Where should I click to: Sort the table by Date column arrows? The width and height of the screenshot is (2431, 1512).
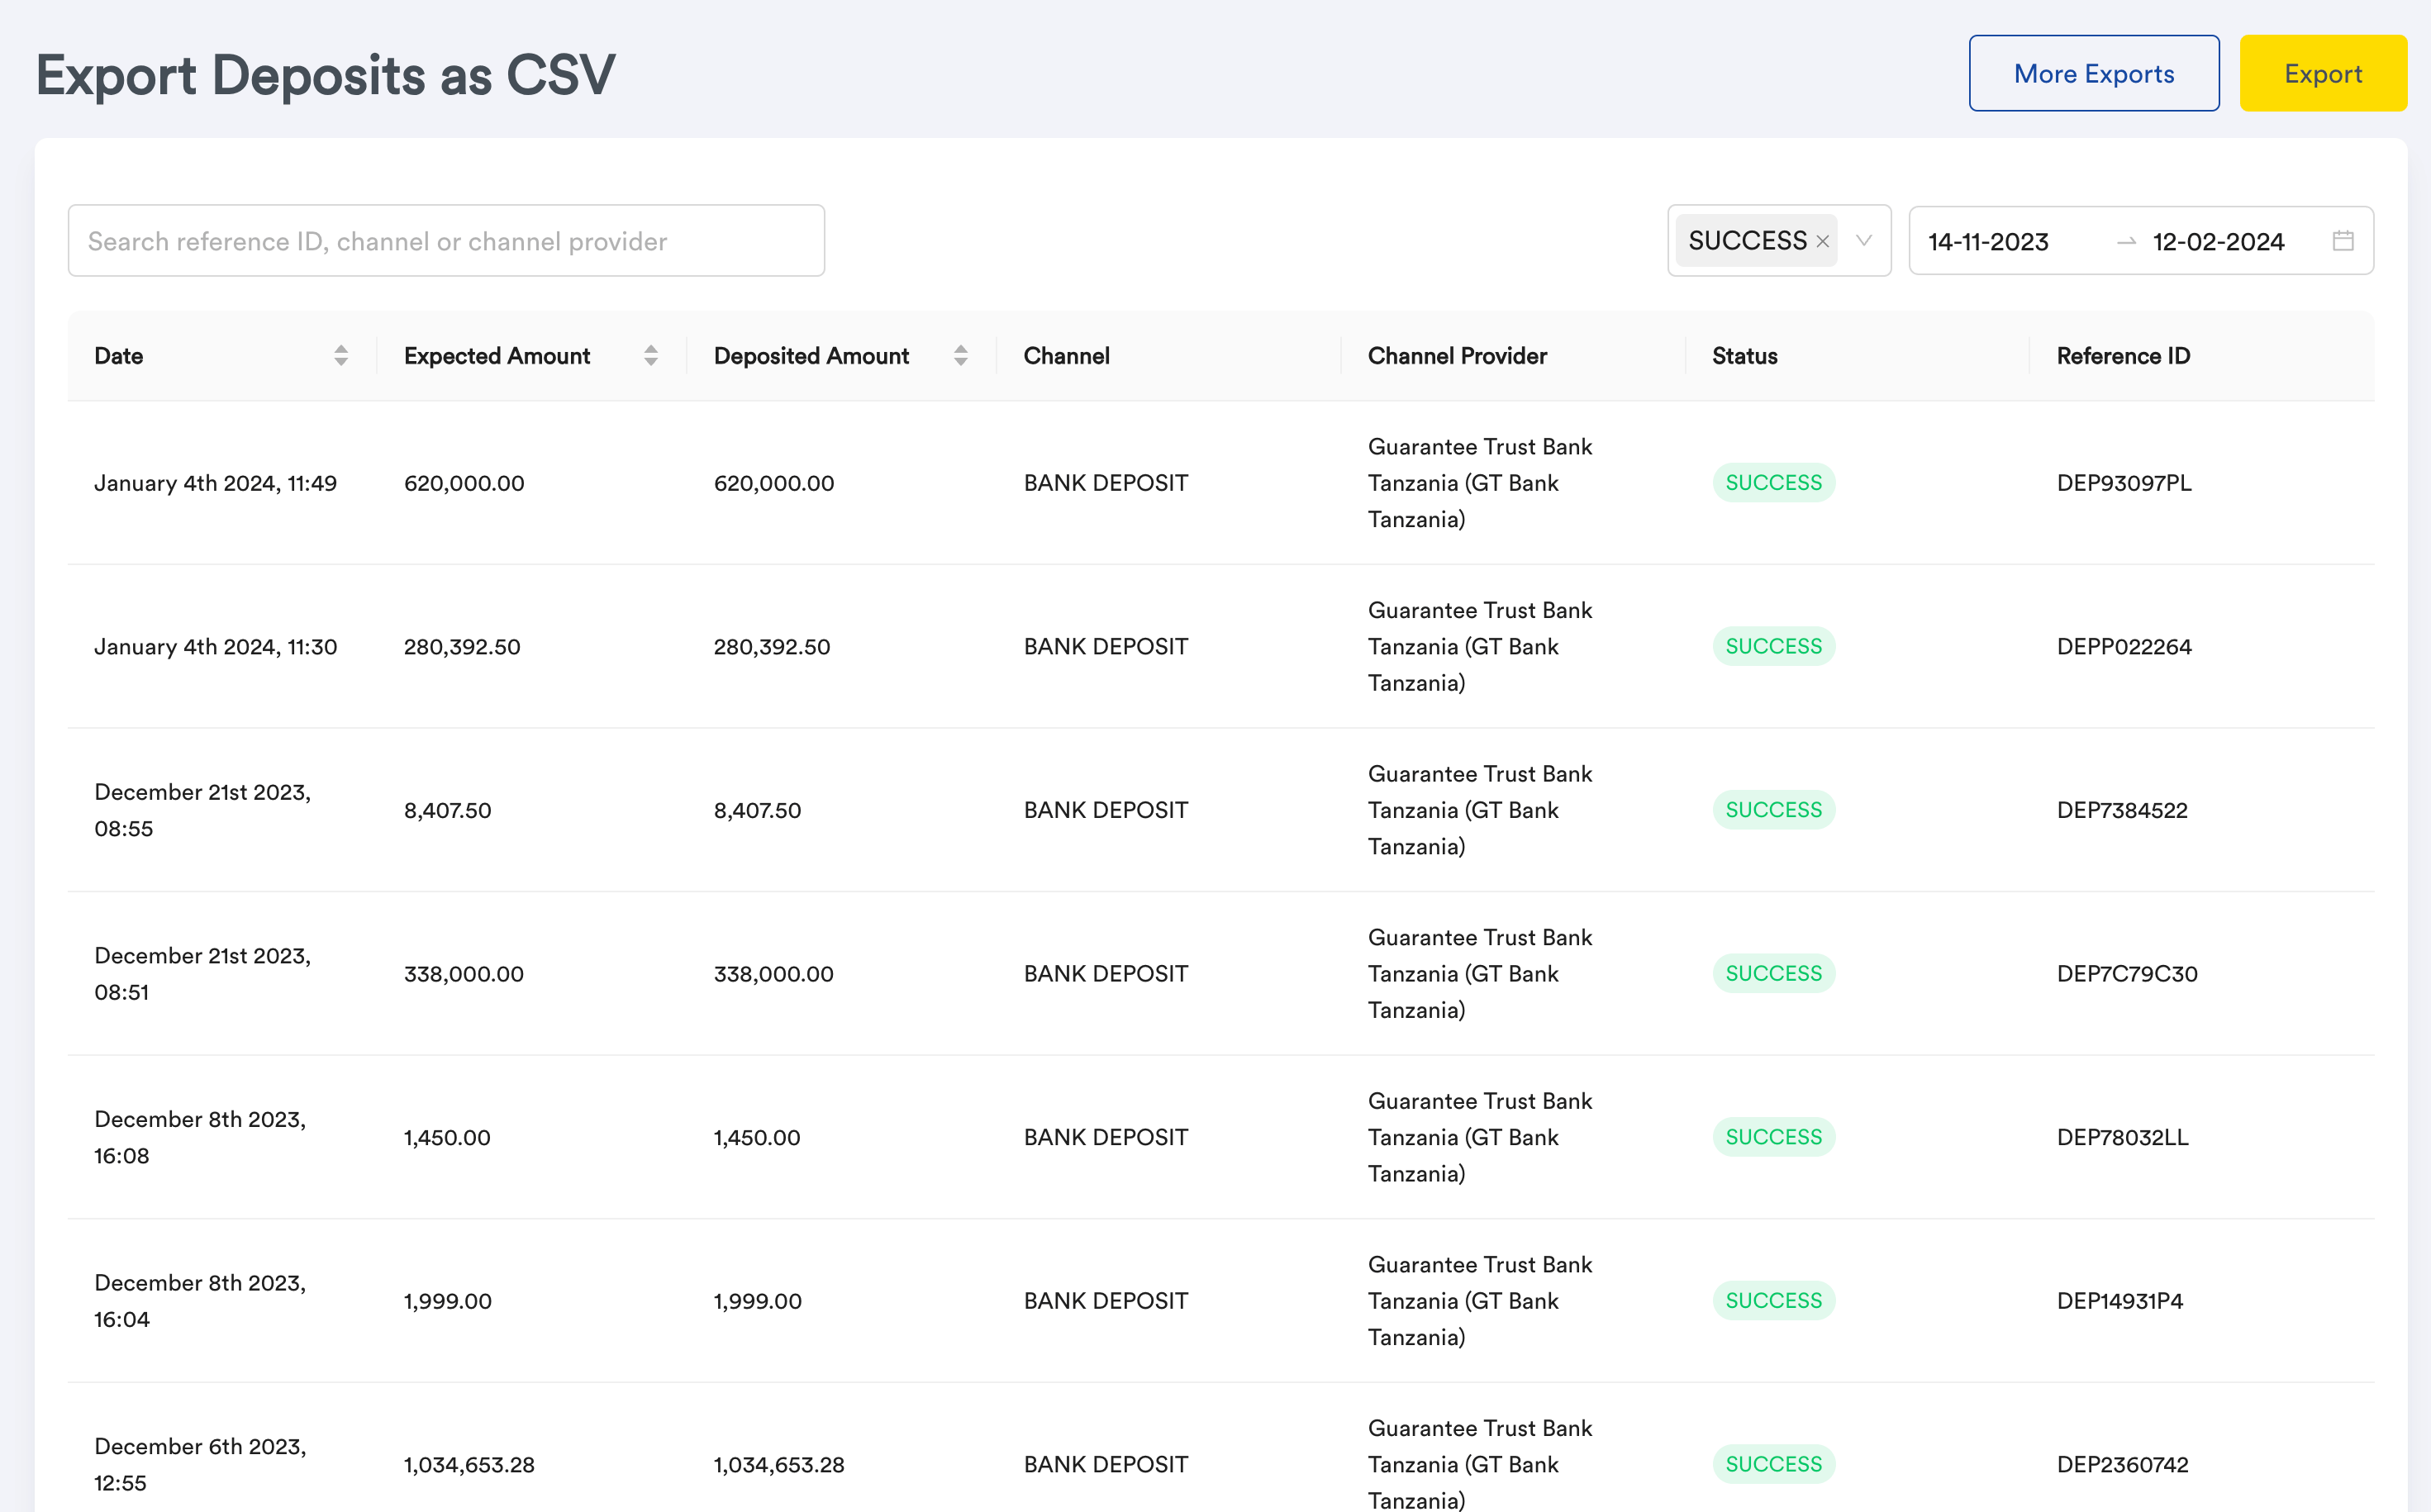[x=341, y=356]
